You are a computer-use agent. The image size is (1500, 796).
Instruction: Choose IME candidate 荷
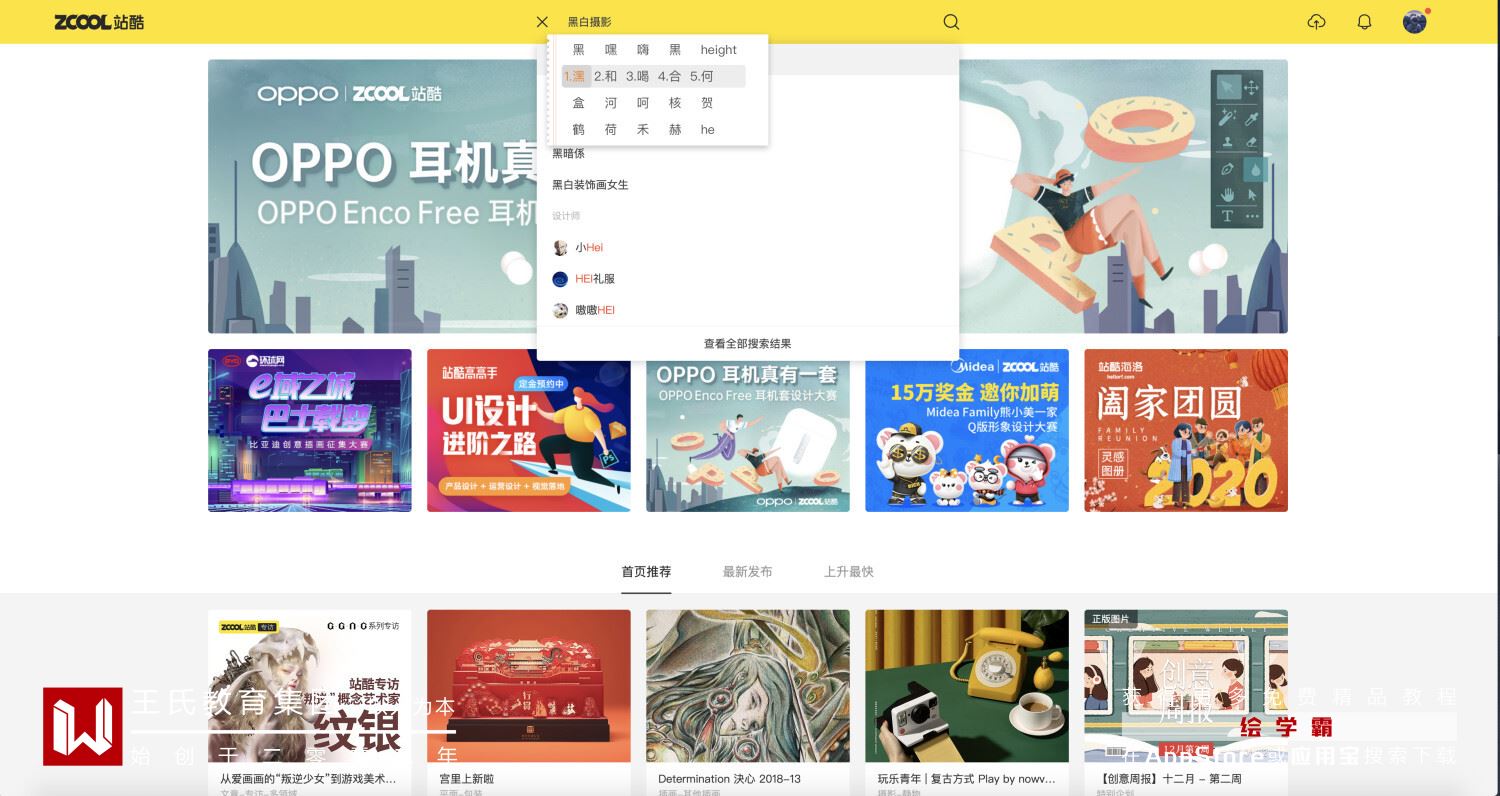611,130
